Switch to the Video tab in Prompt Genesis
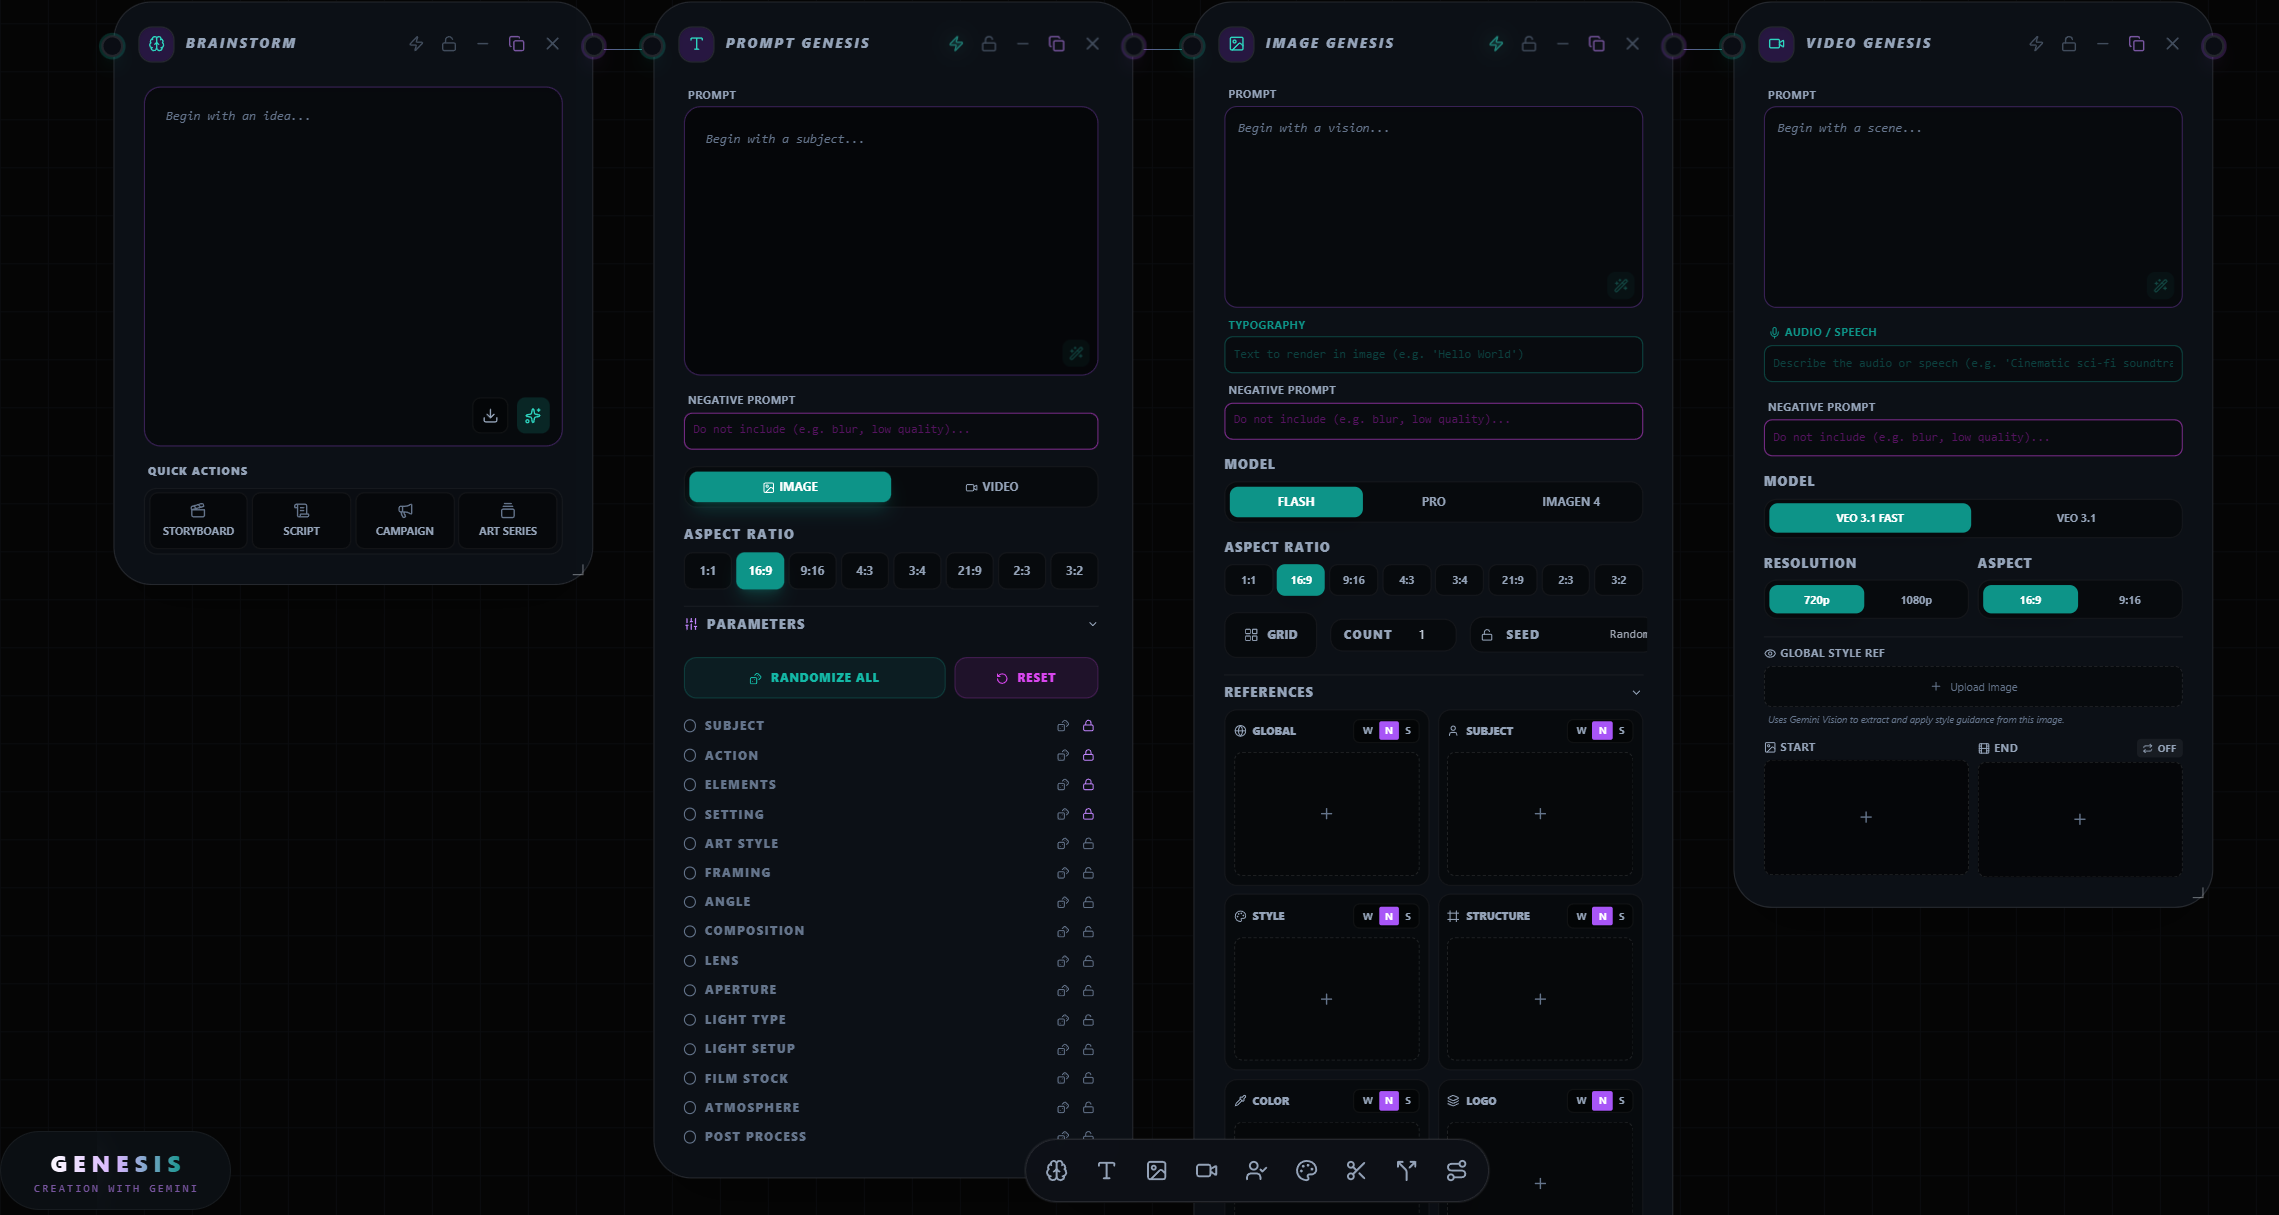Viewport: 2279px width, 1215px height. [x=992, y=487]
